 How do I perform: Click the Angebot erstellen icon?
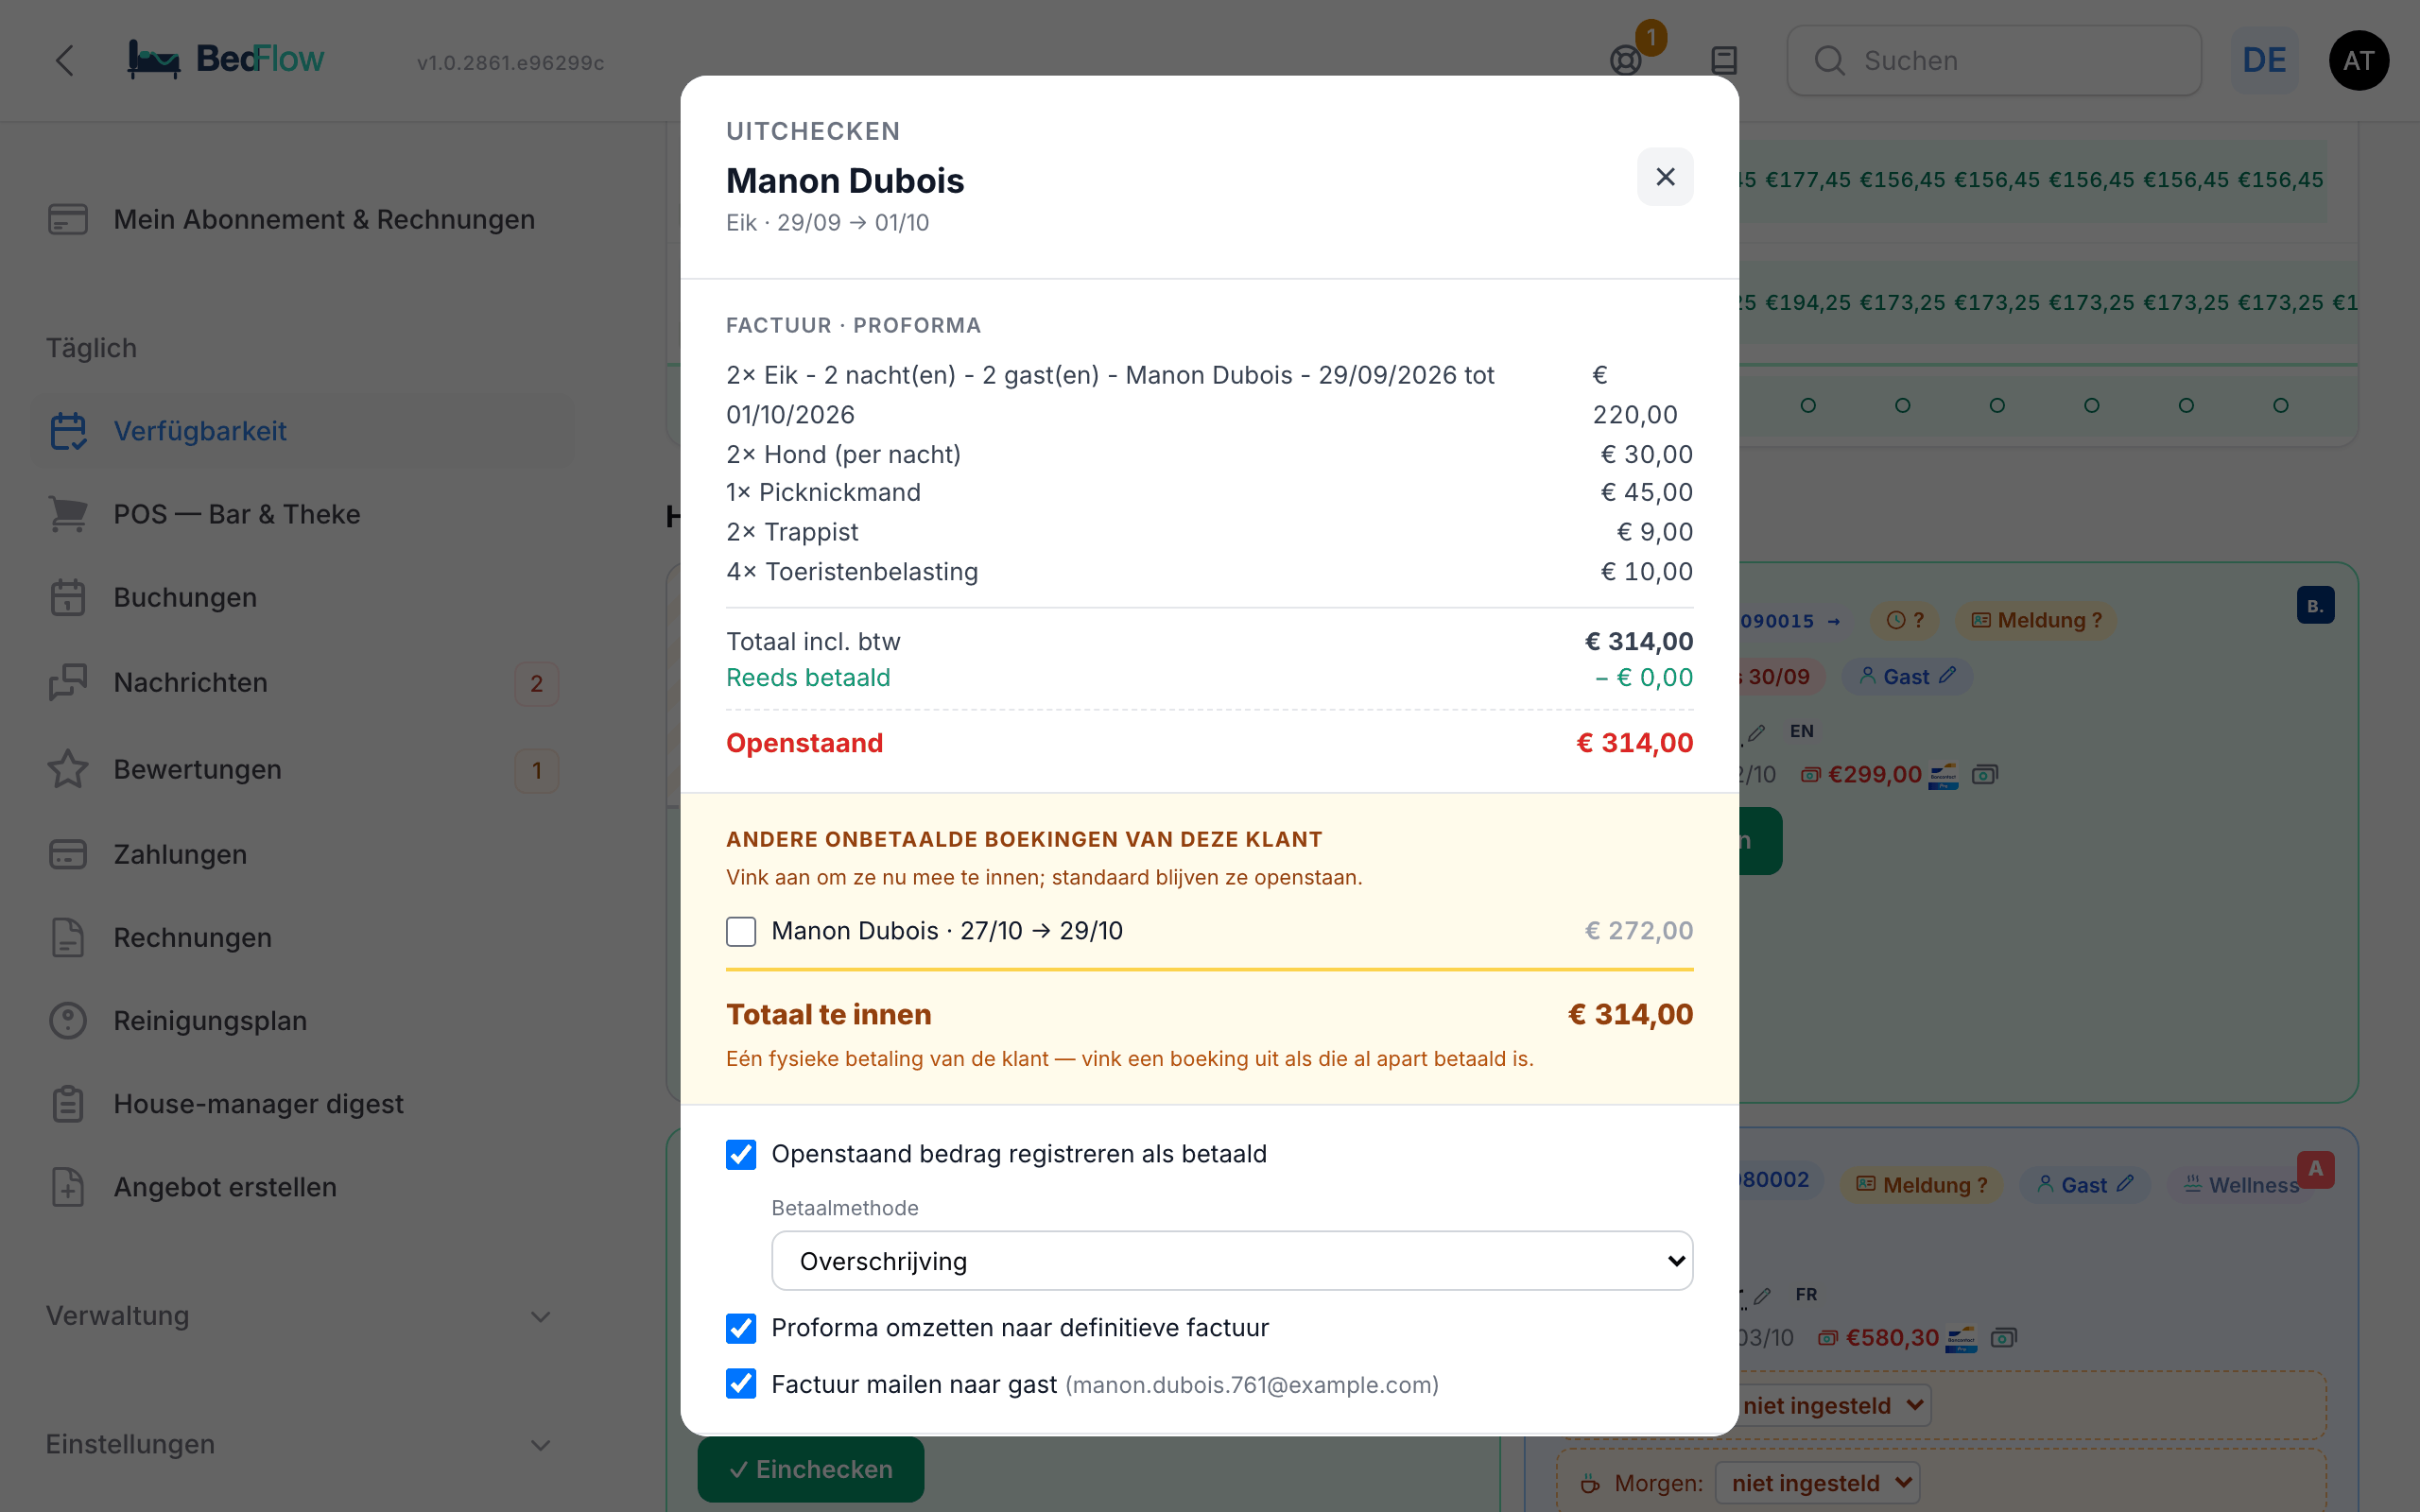[68, 1186]
